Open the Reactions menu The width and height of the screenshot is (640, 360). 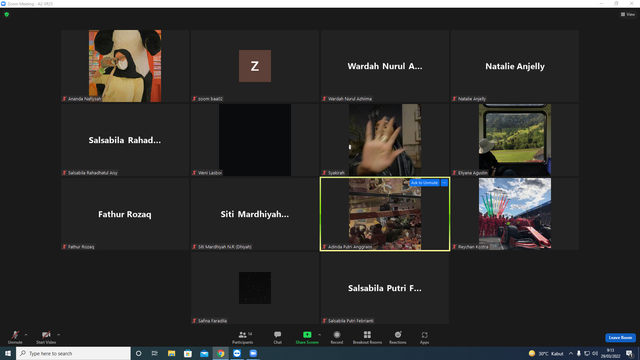pos(398,337)
